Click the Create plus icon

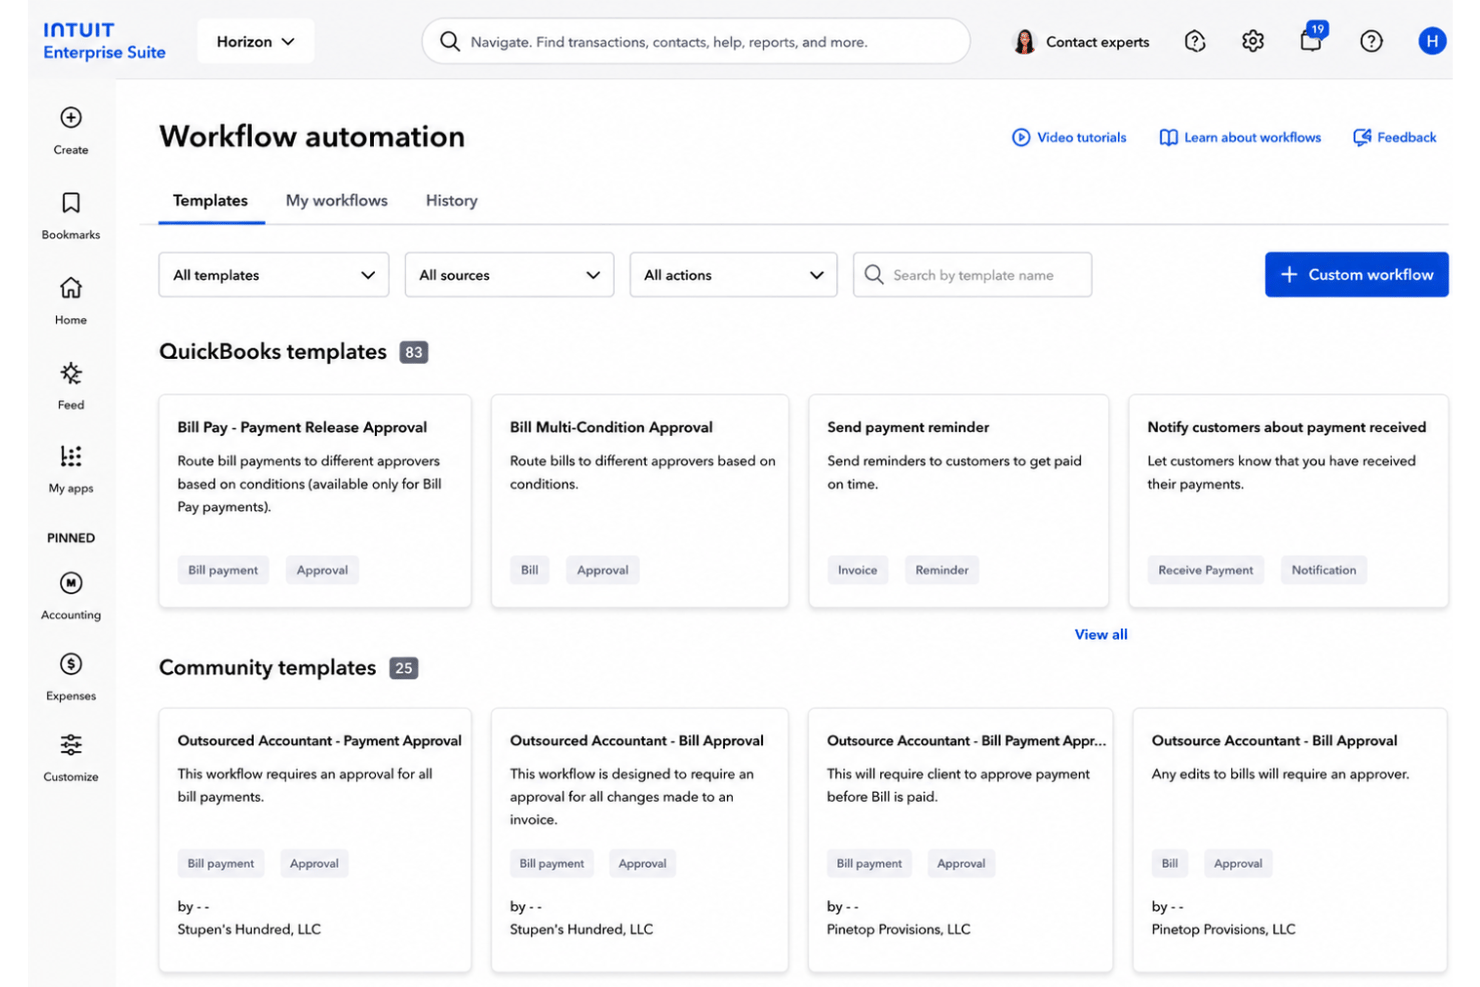tap(71, 118)
